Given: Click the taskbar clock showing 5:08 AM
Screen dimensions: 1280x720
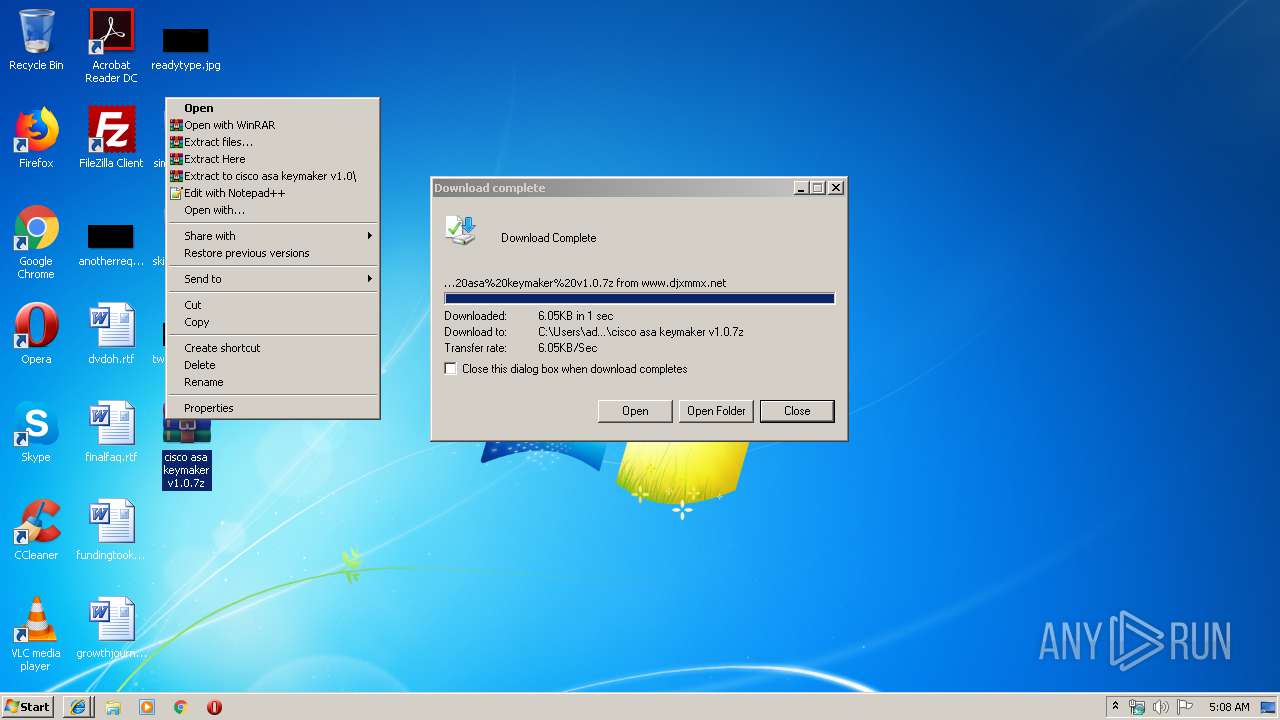Looking at the screenshot, I should point(1229,707).
